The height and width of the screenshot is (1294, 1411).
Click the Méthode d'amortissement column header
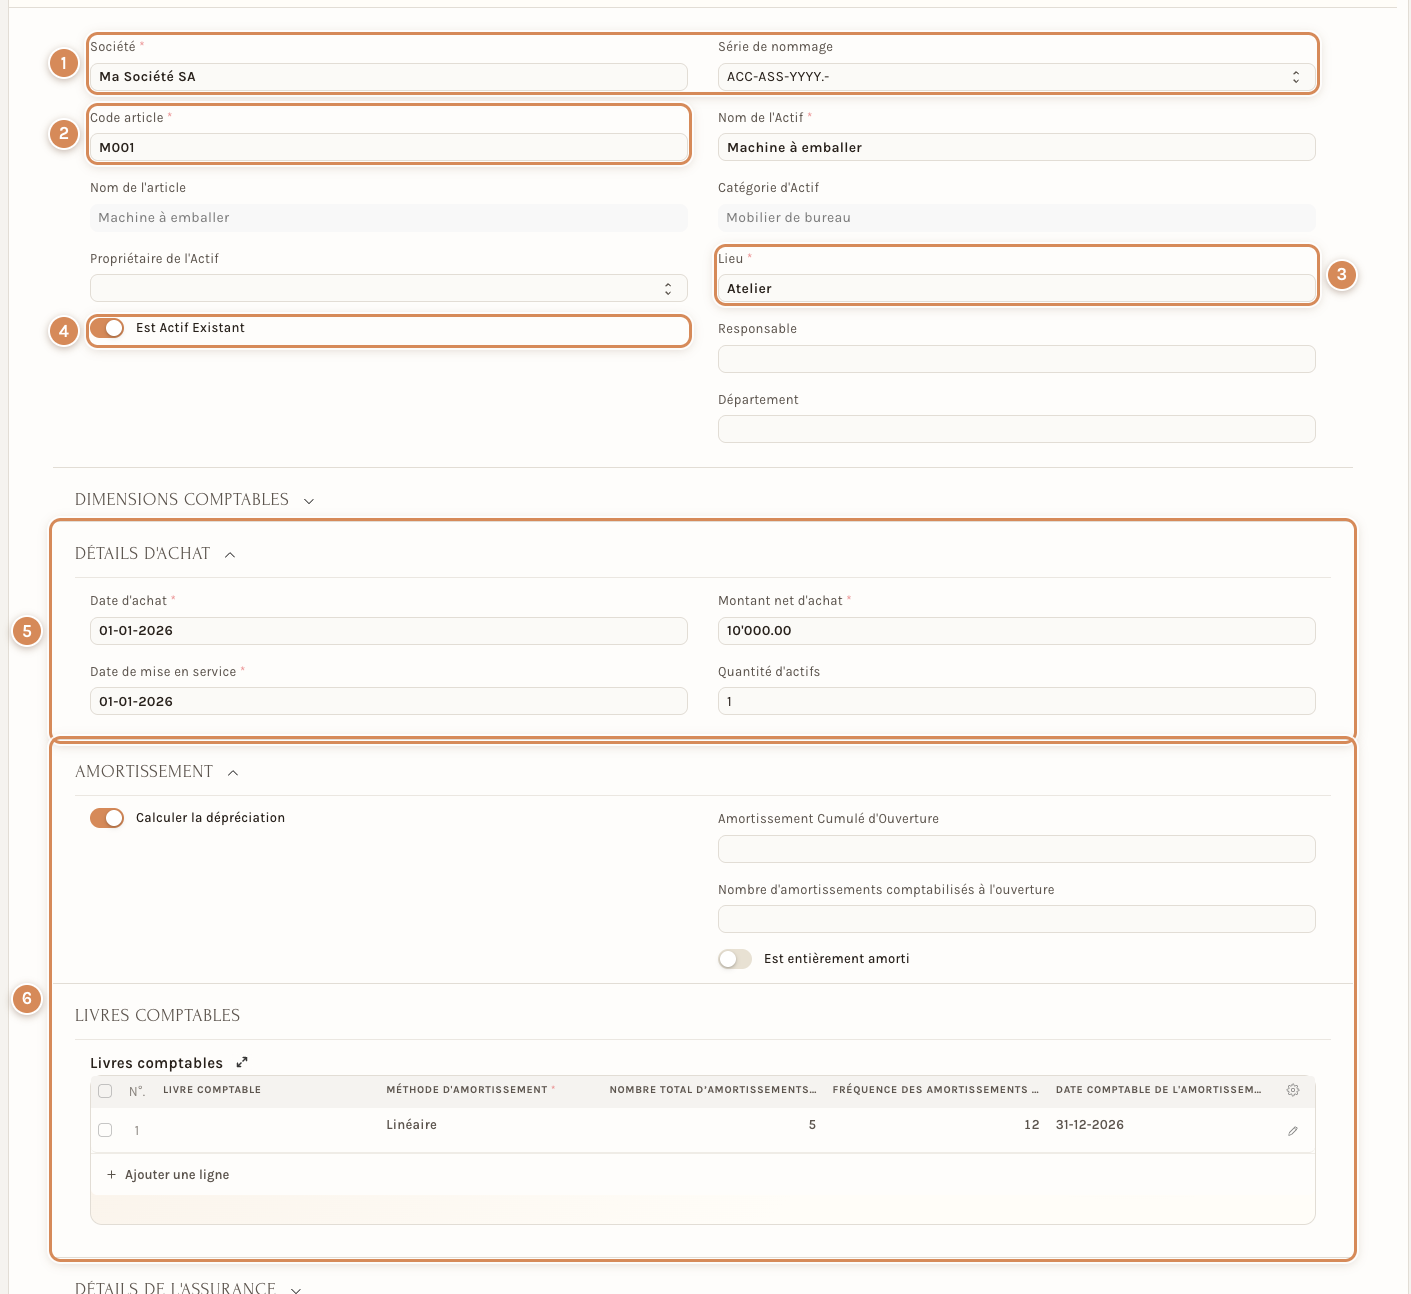[x=471, y=1090]
